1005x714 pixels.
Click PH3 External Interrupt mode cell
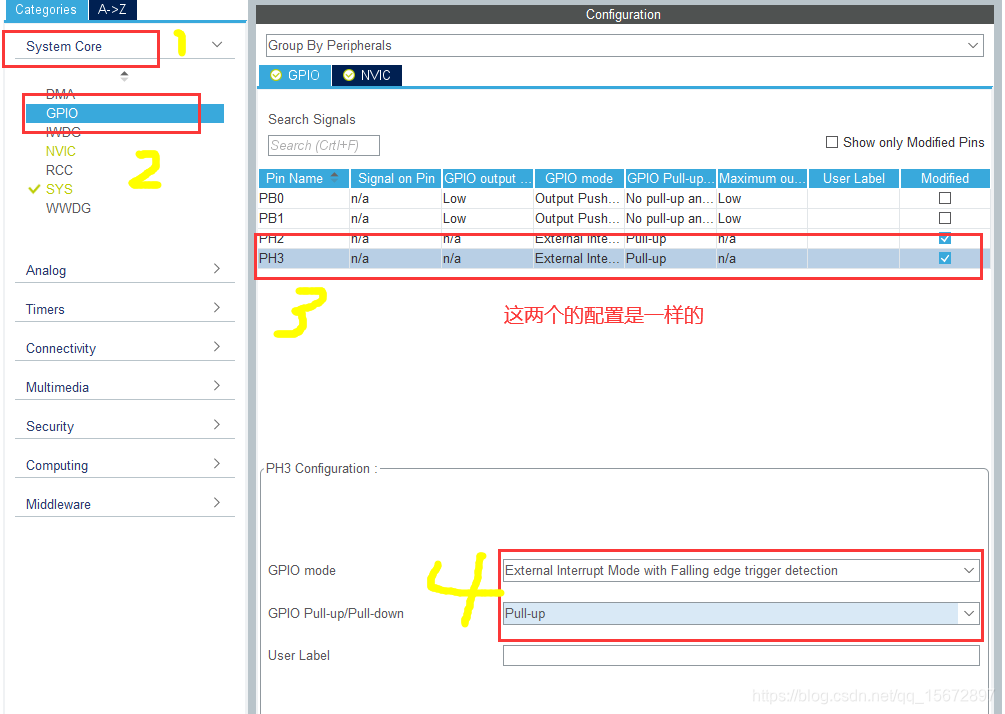pos(579,258)
